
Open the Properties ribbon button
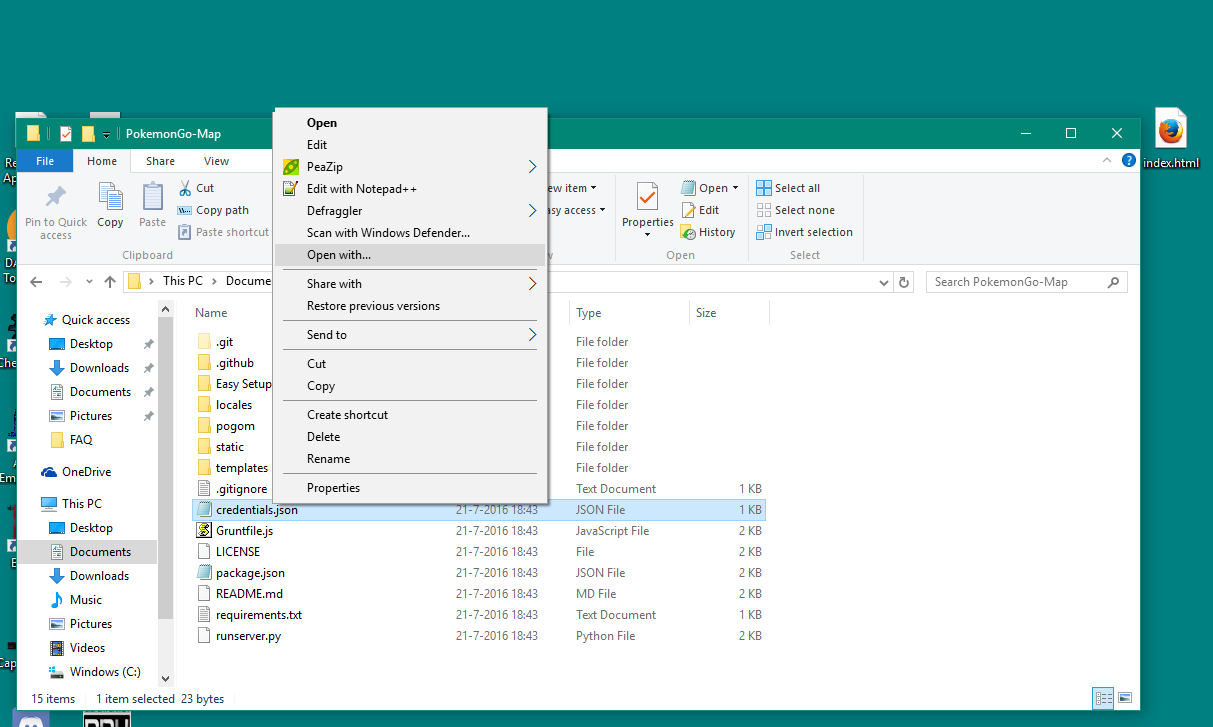click(x=647, y=209)
